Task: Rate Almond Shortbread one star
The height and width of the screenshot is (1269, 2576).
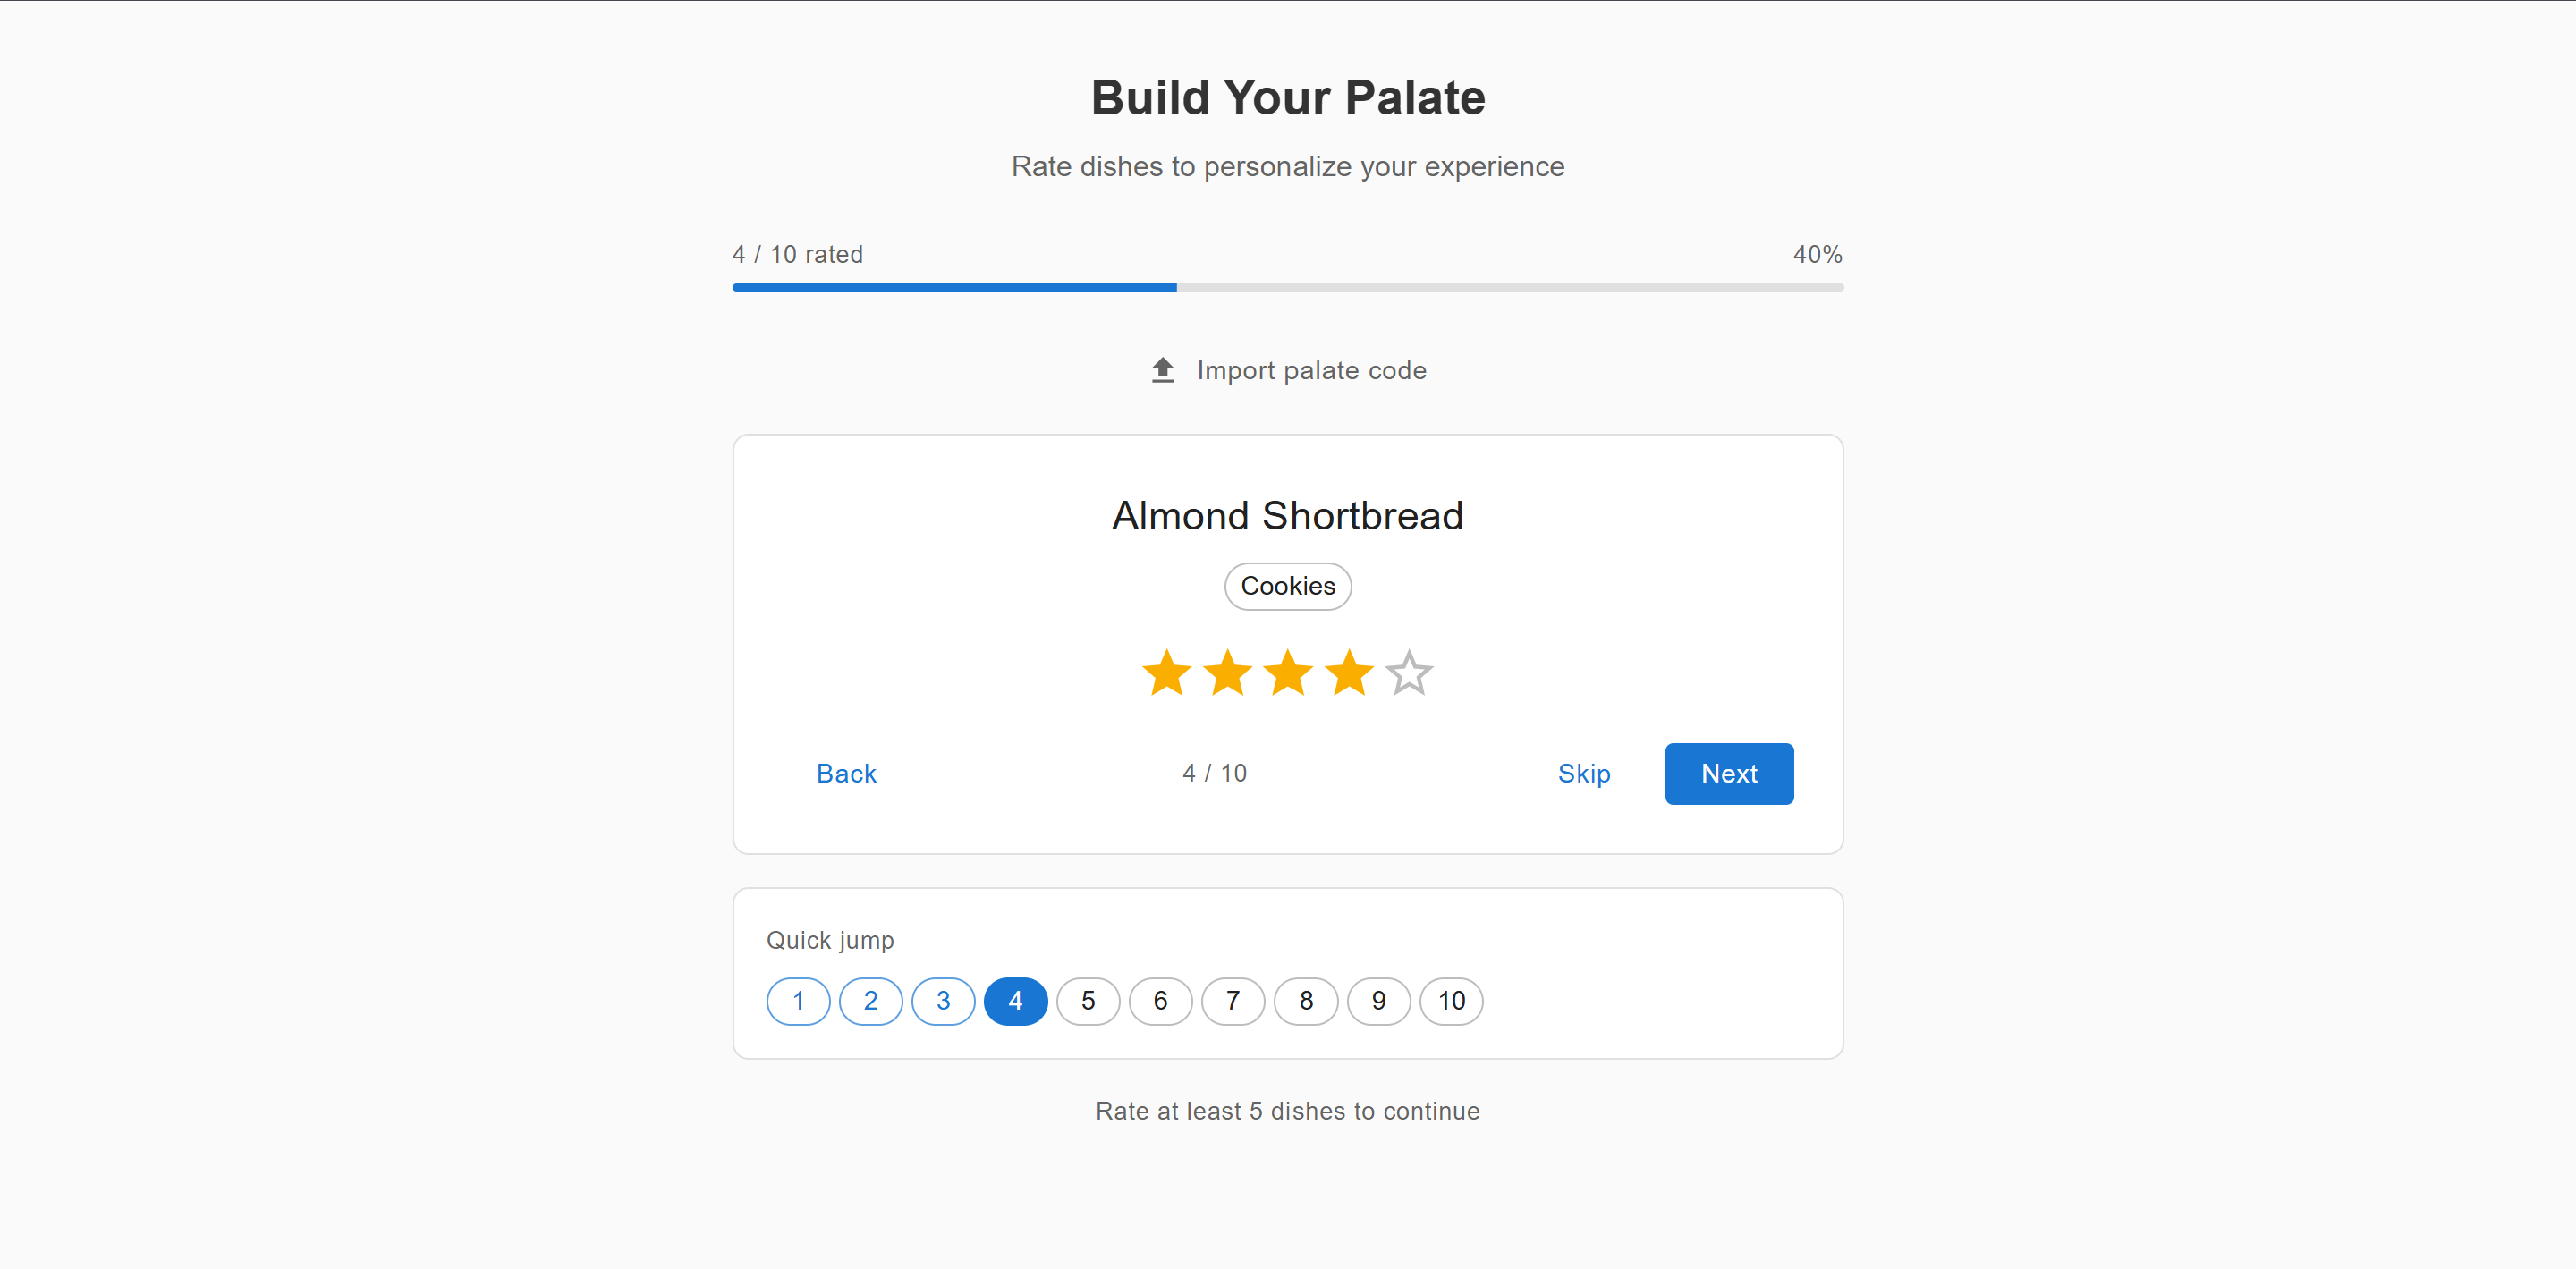Action: (x=1166, y=673)
